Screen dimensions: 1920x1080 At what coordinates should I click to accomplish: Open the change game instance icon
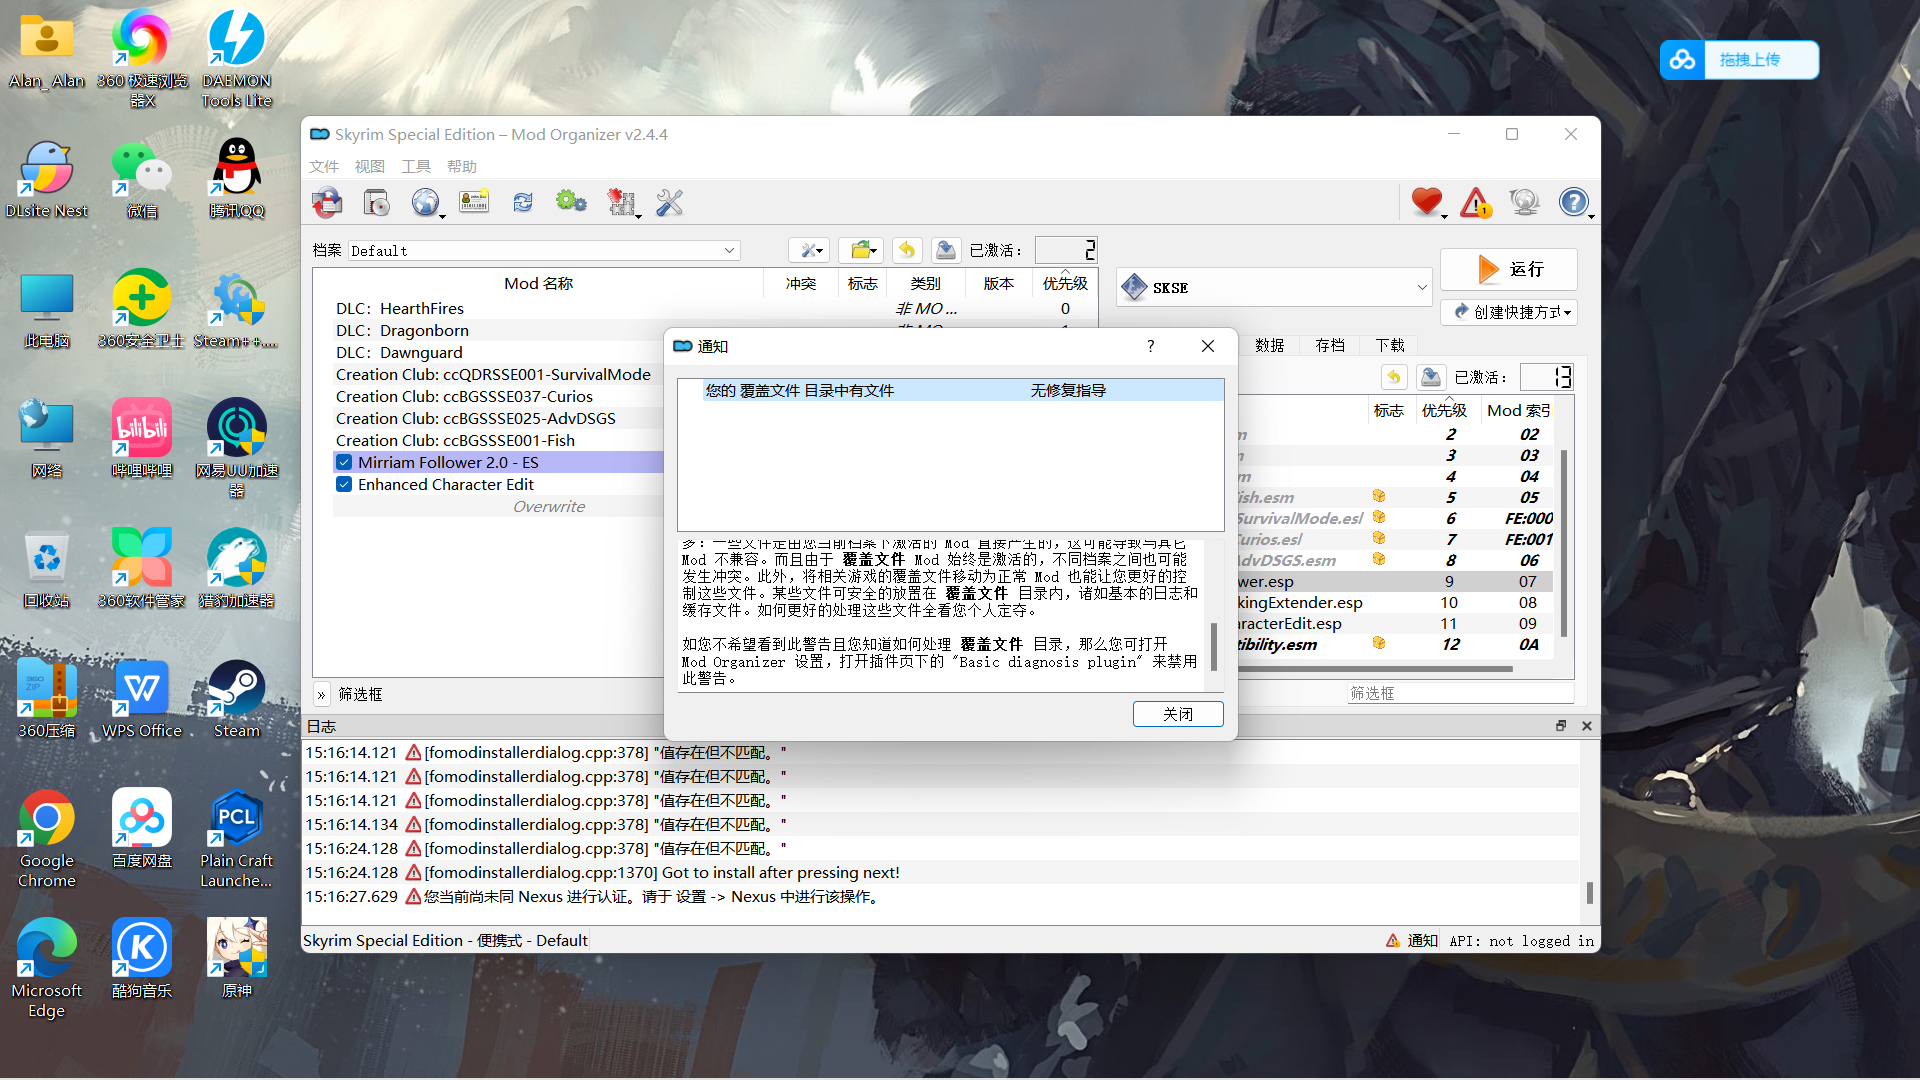pyautogui.click(x=327, y=203)
